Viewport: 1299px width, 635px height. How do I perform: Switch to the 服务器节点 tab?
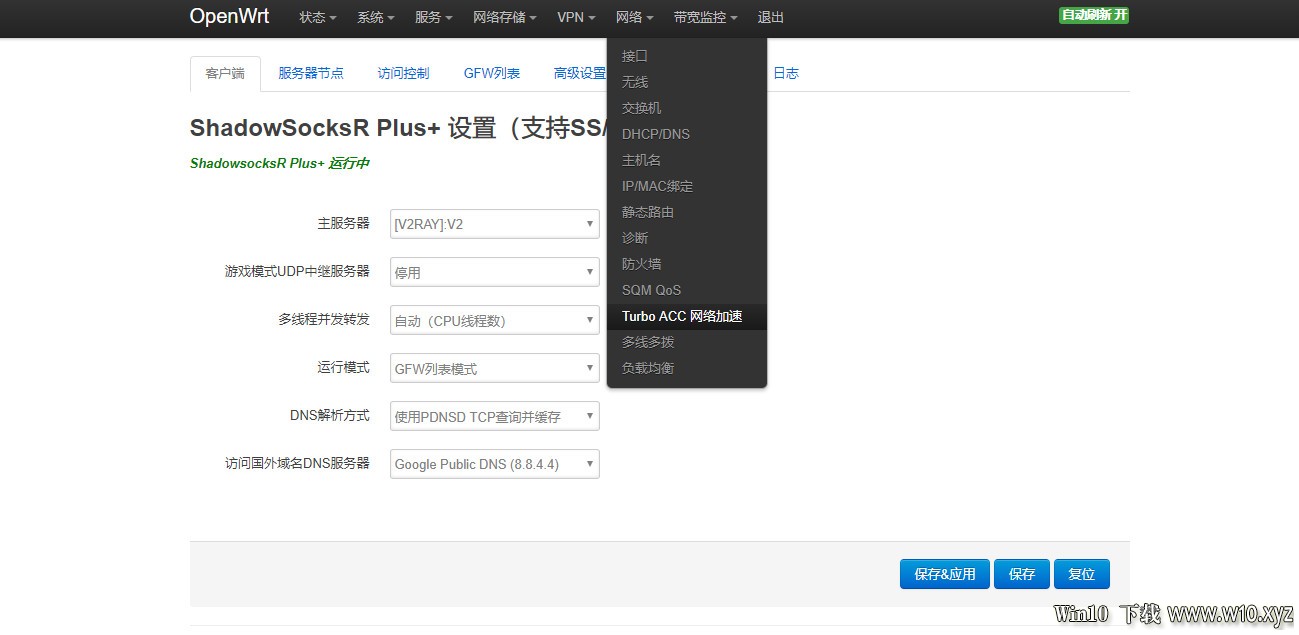point(311,73)
